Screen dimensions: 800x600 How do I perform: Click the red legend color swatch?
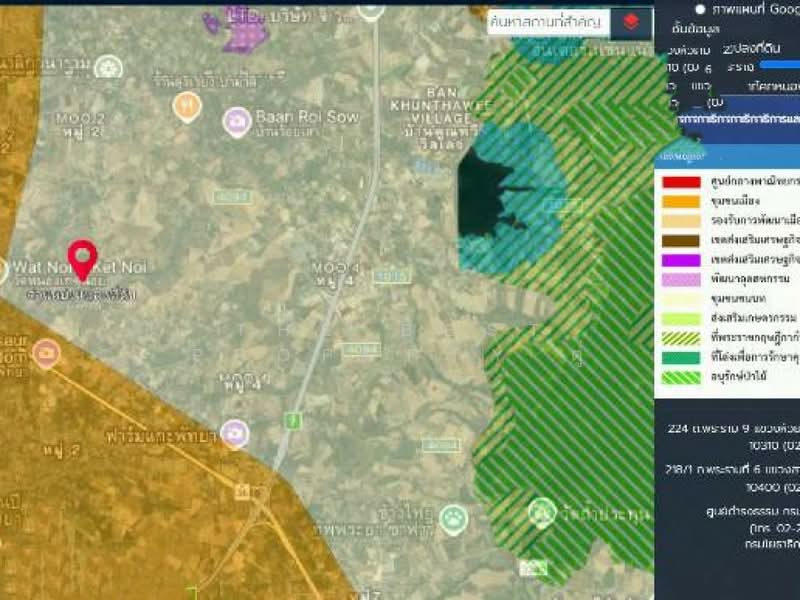click(679, 182)
